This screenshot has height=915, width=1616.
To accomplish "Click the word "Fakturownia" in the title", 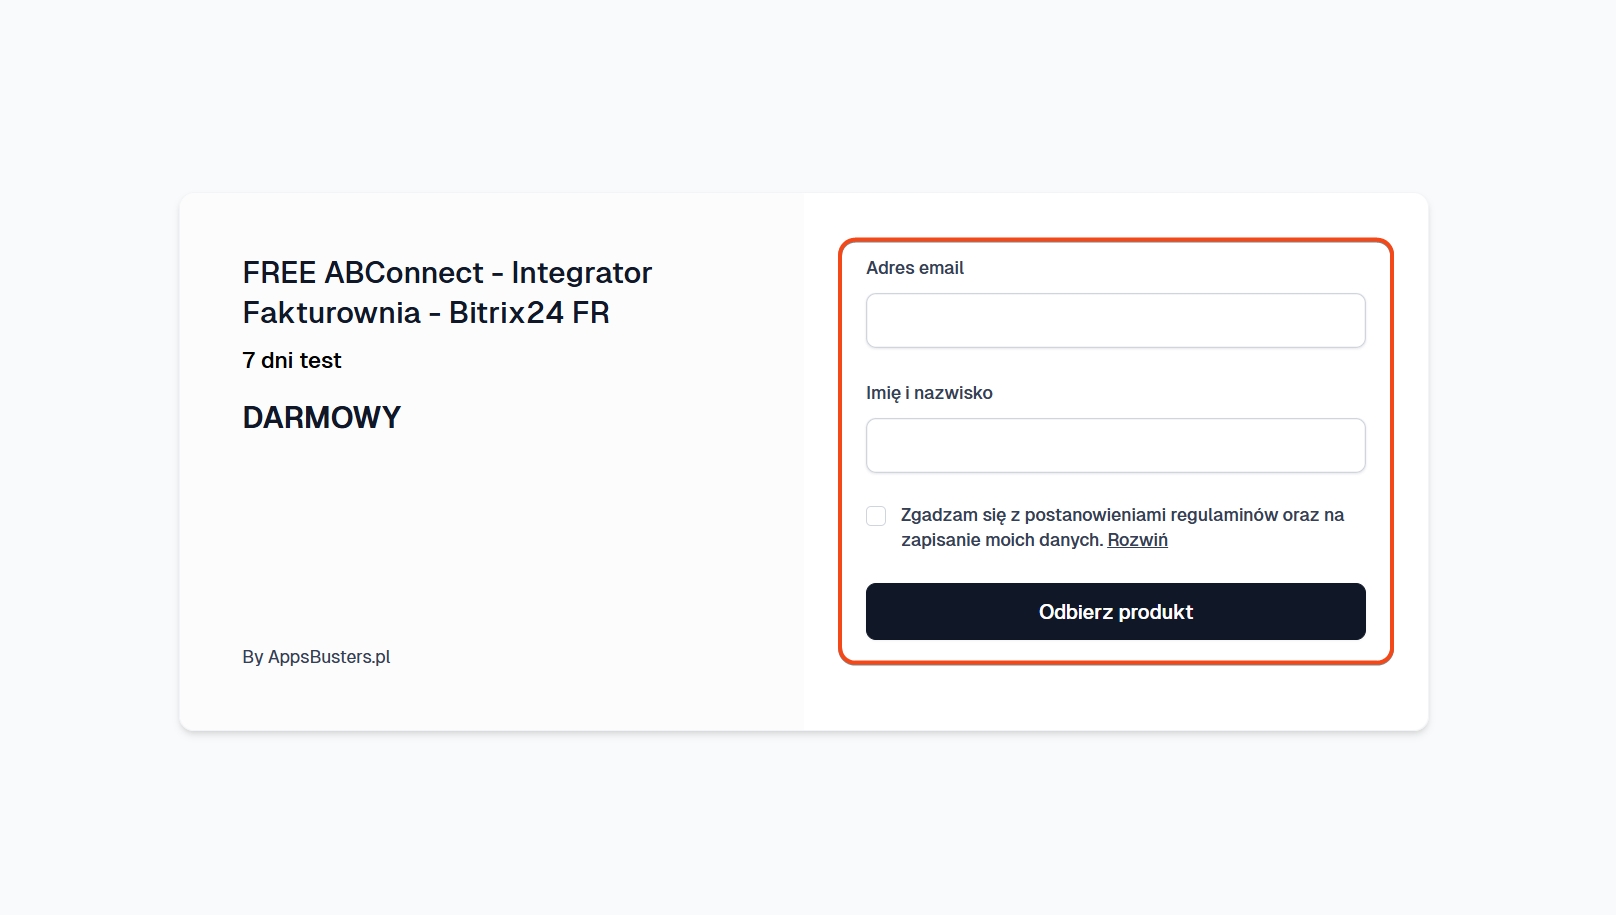I will (x=331, y=313).
